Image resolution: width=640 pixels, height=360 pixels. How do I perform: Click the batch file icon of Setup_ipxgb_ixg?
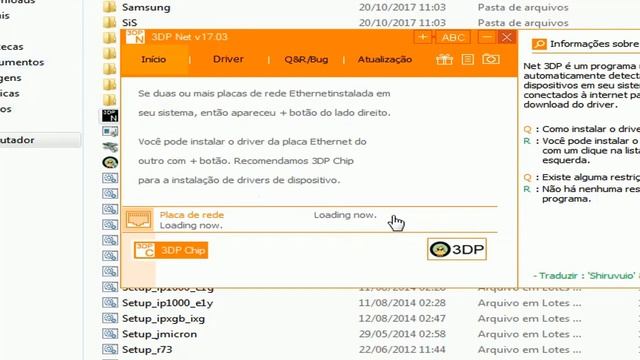110,318
